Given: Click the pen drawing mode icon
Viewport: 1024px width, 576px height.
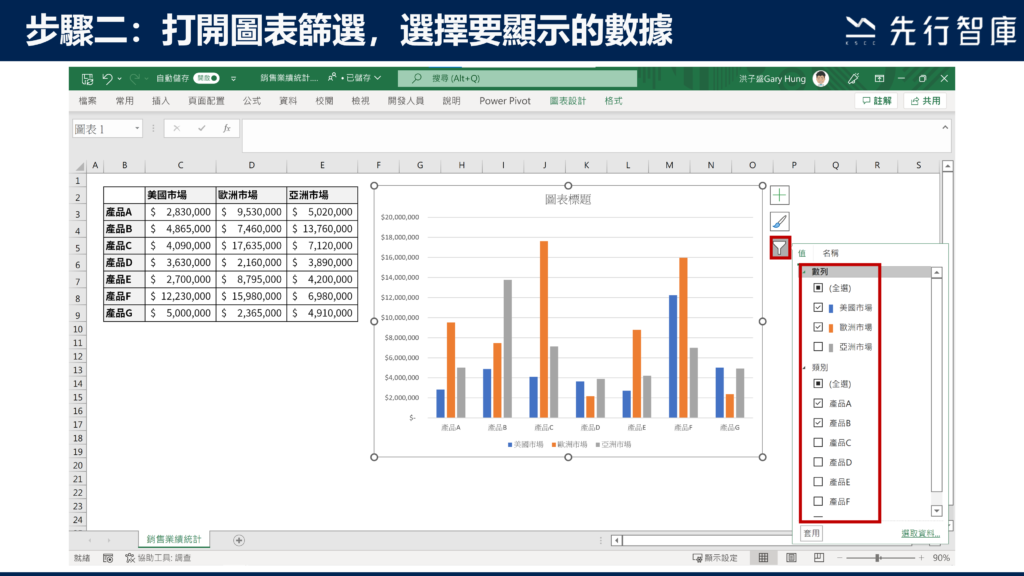Looking at the screenshot, I should [853, 78].
